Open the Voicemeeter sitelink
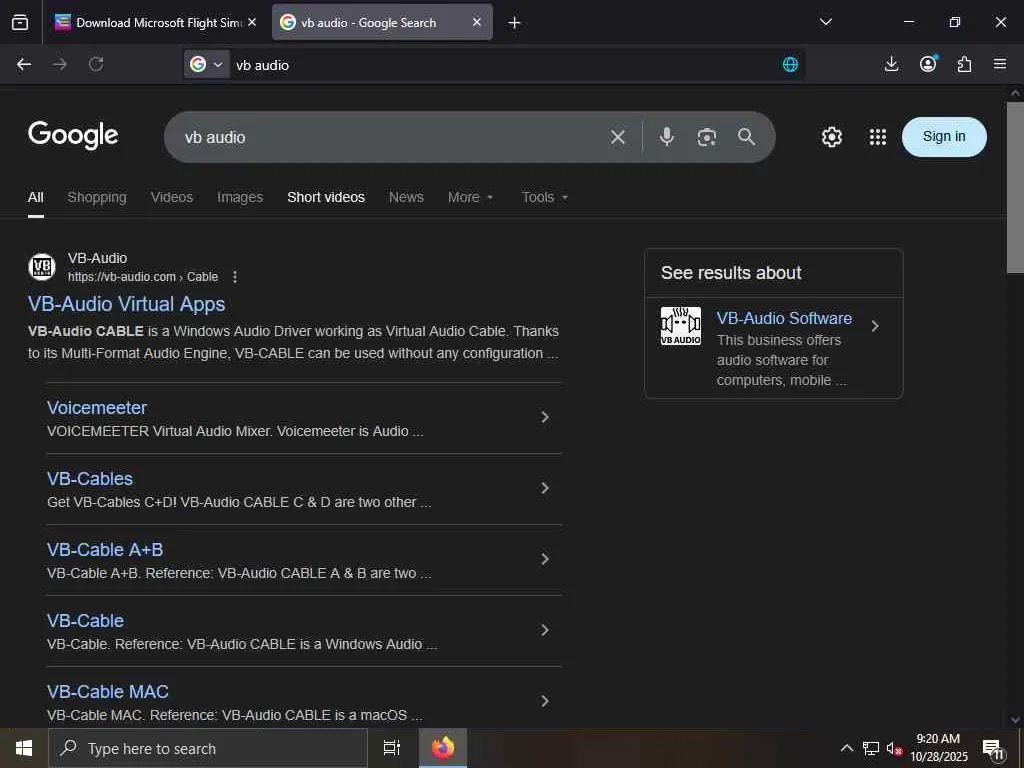 (97, 408)
